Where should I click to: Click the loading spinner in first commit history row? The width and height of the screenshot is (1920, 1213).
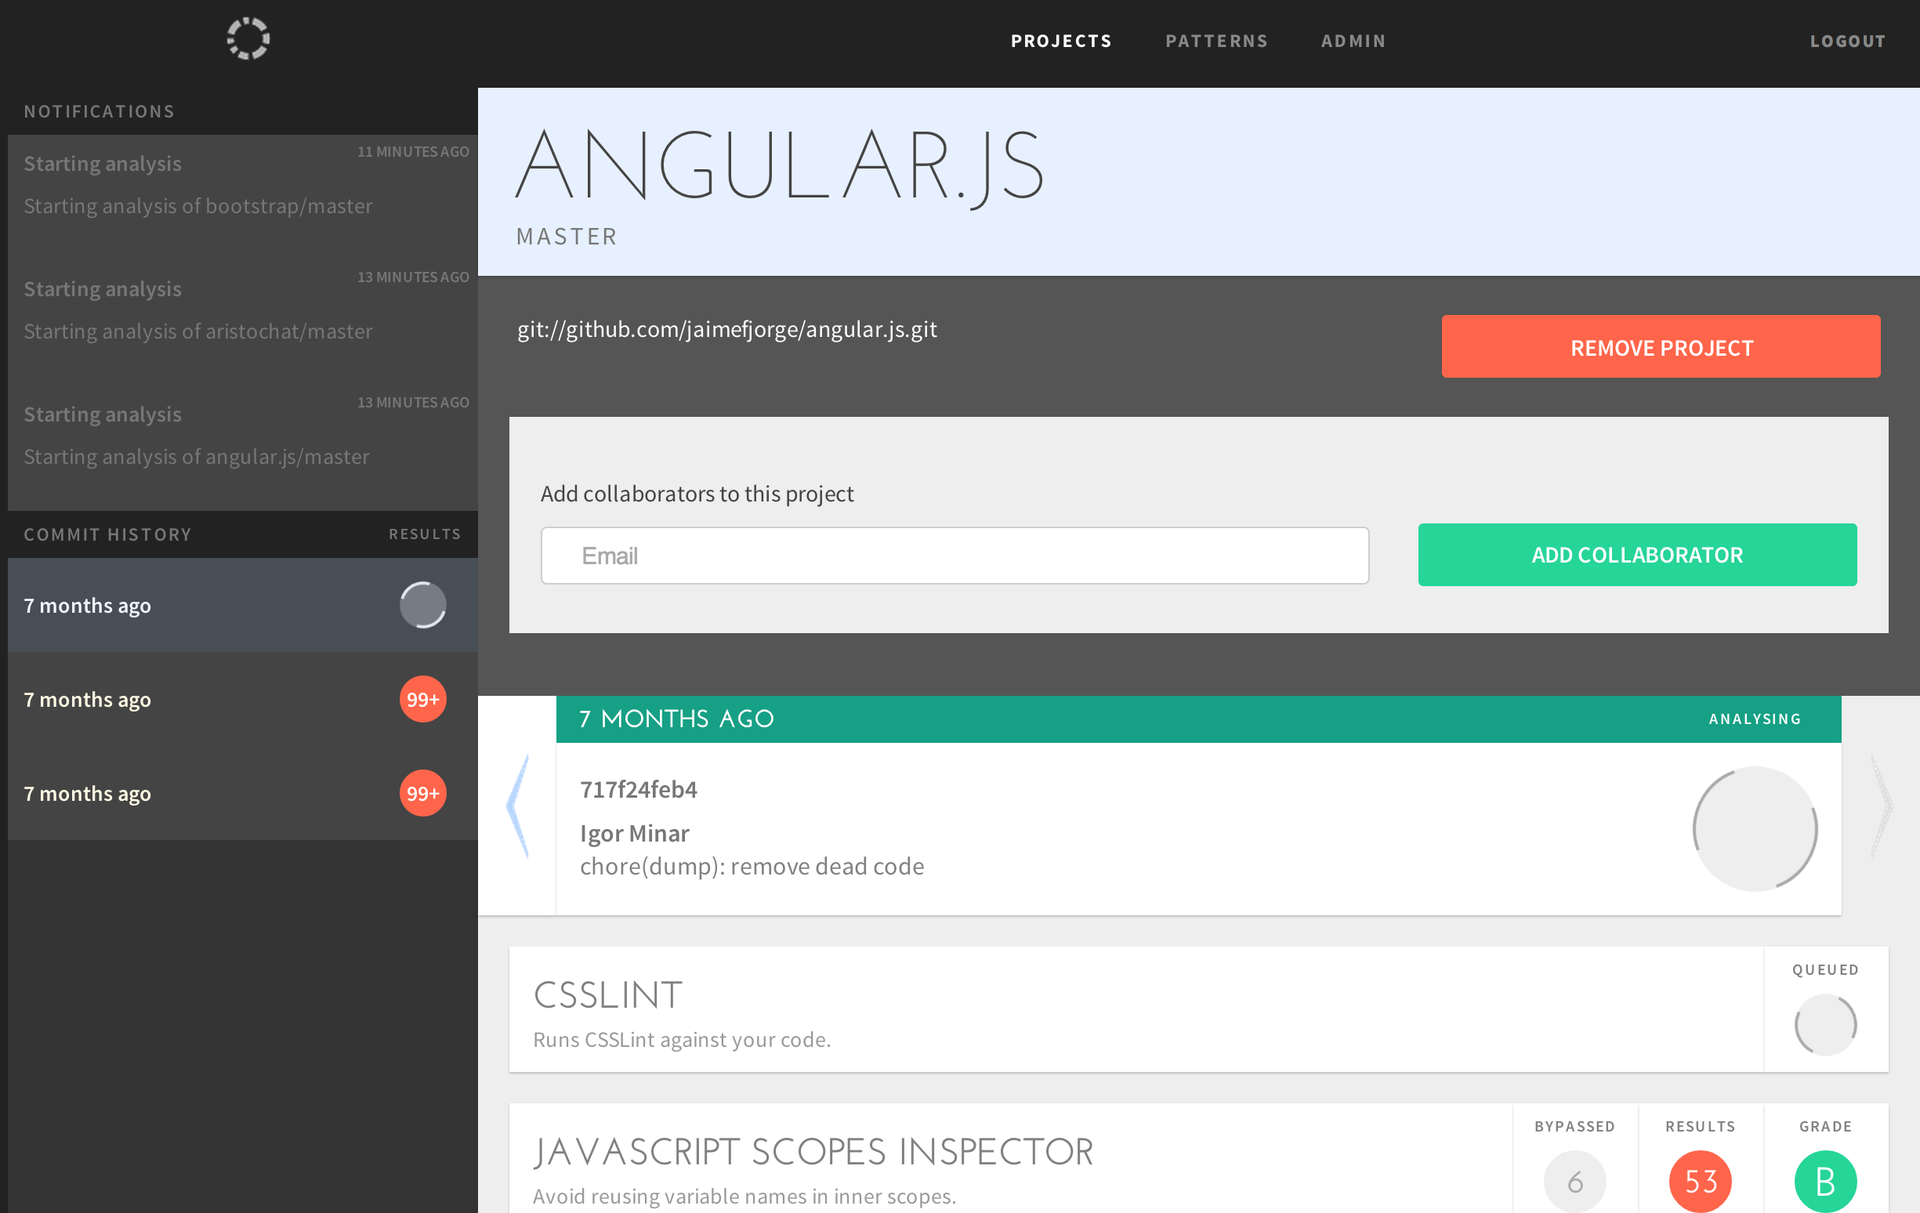click(423, 605)
